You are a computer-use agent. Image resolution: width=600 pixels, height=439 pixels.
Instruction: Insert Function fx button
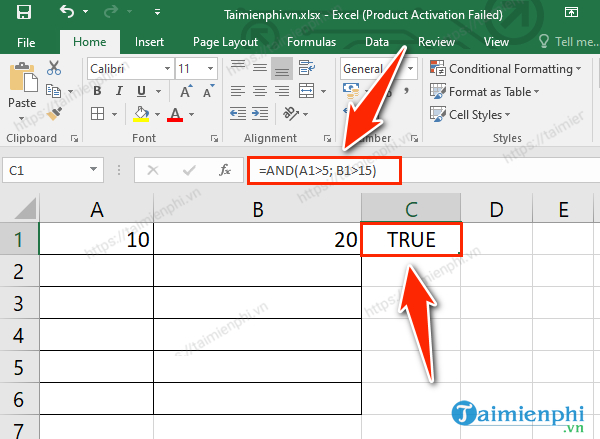point(225,170)
